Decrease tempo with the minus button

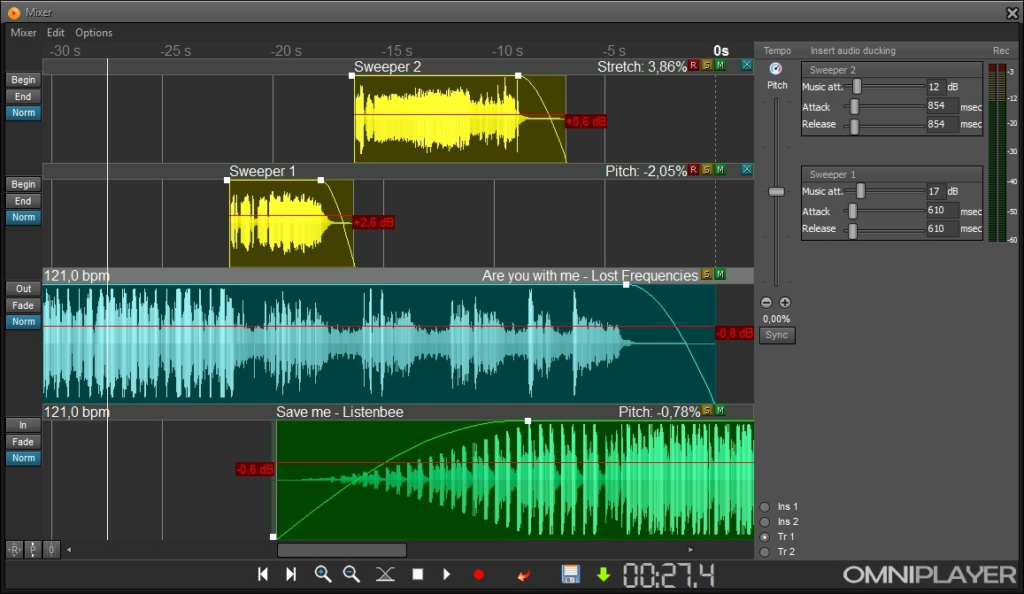coord(767,302)
